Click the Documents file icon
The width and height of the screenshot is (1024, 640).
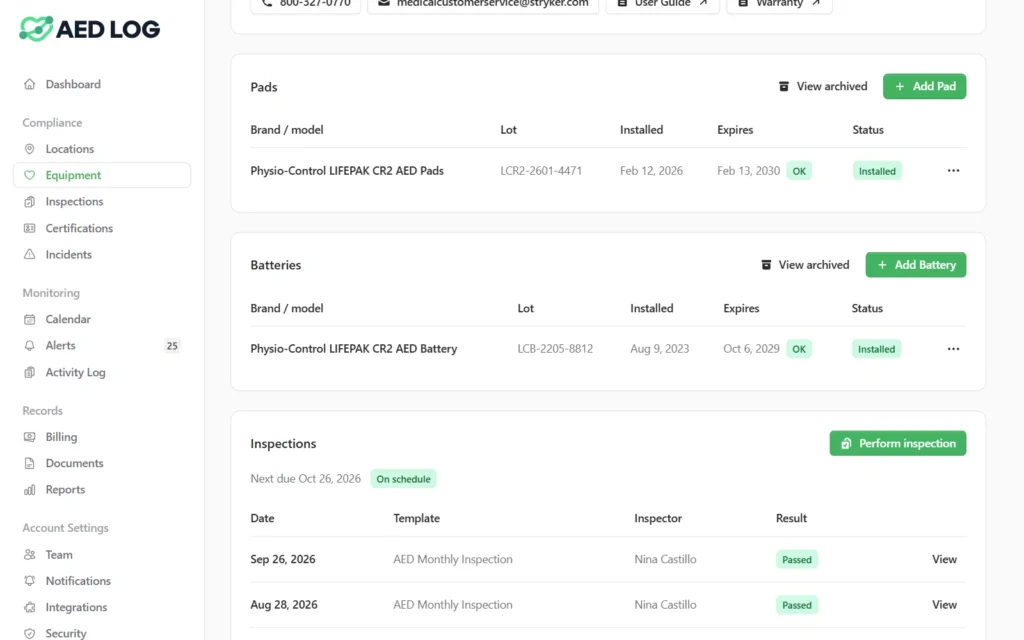(29, 463)
